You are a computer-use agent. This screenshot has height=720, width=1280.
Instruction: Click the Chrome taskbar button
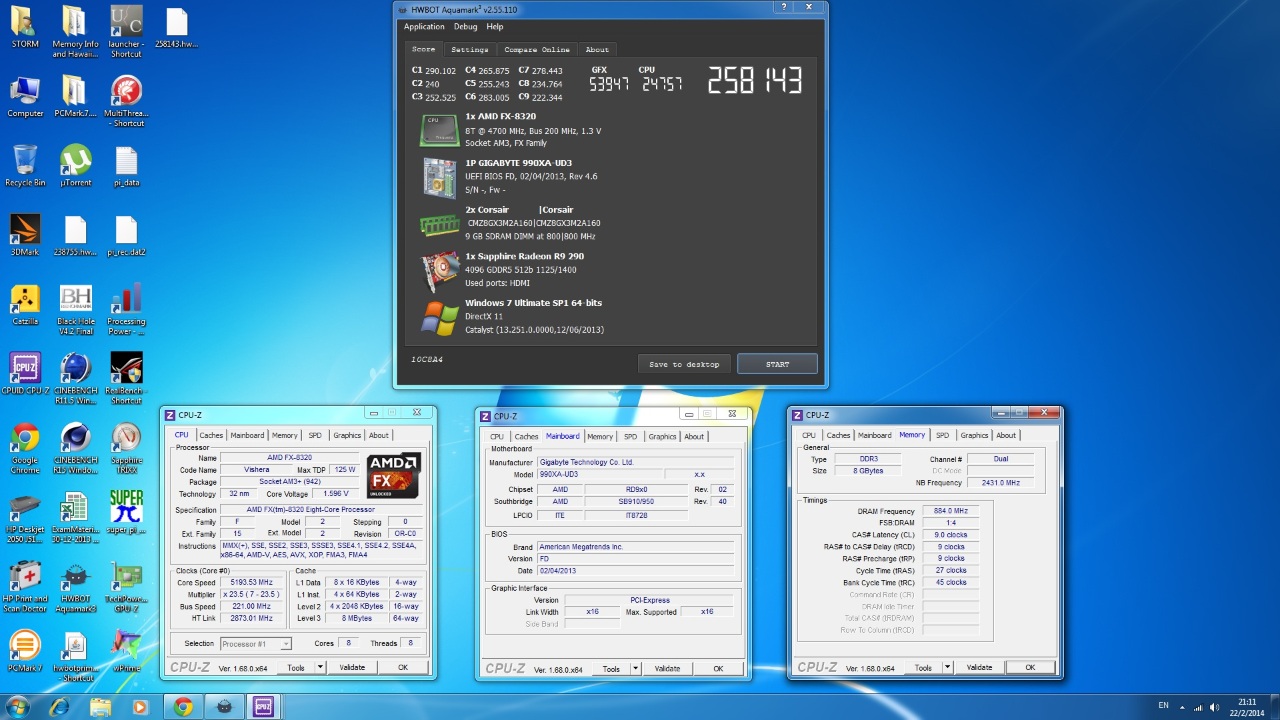click(183, 707)
